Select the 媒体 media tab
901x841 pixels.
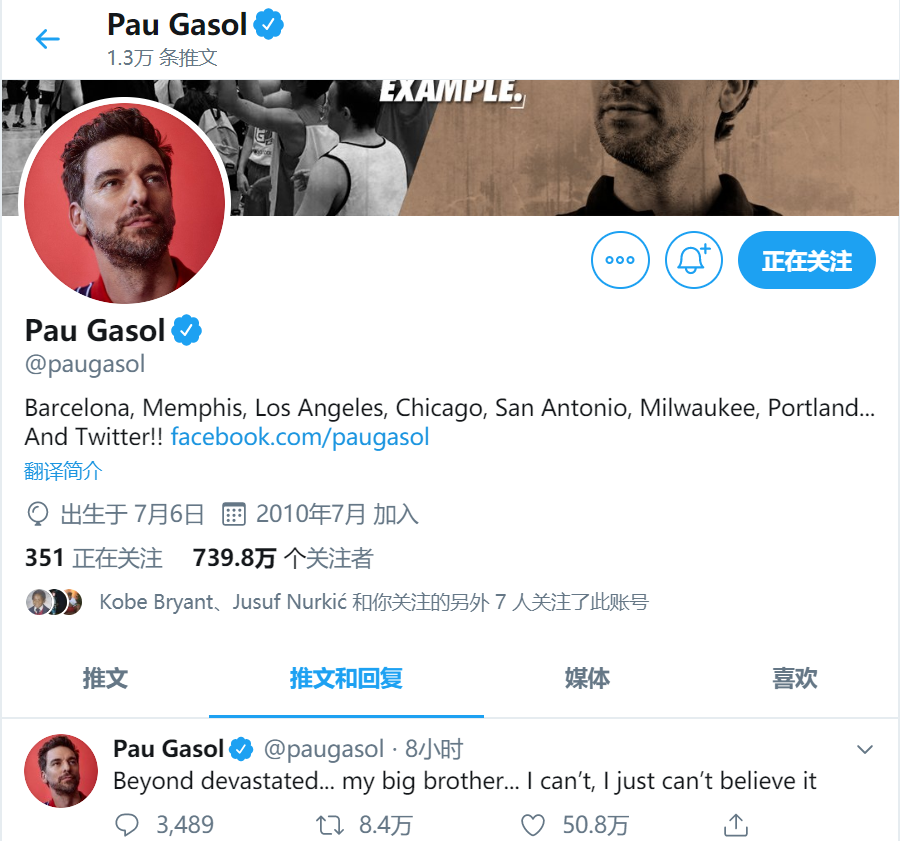[x=587, y=678]
